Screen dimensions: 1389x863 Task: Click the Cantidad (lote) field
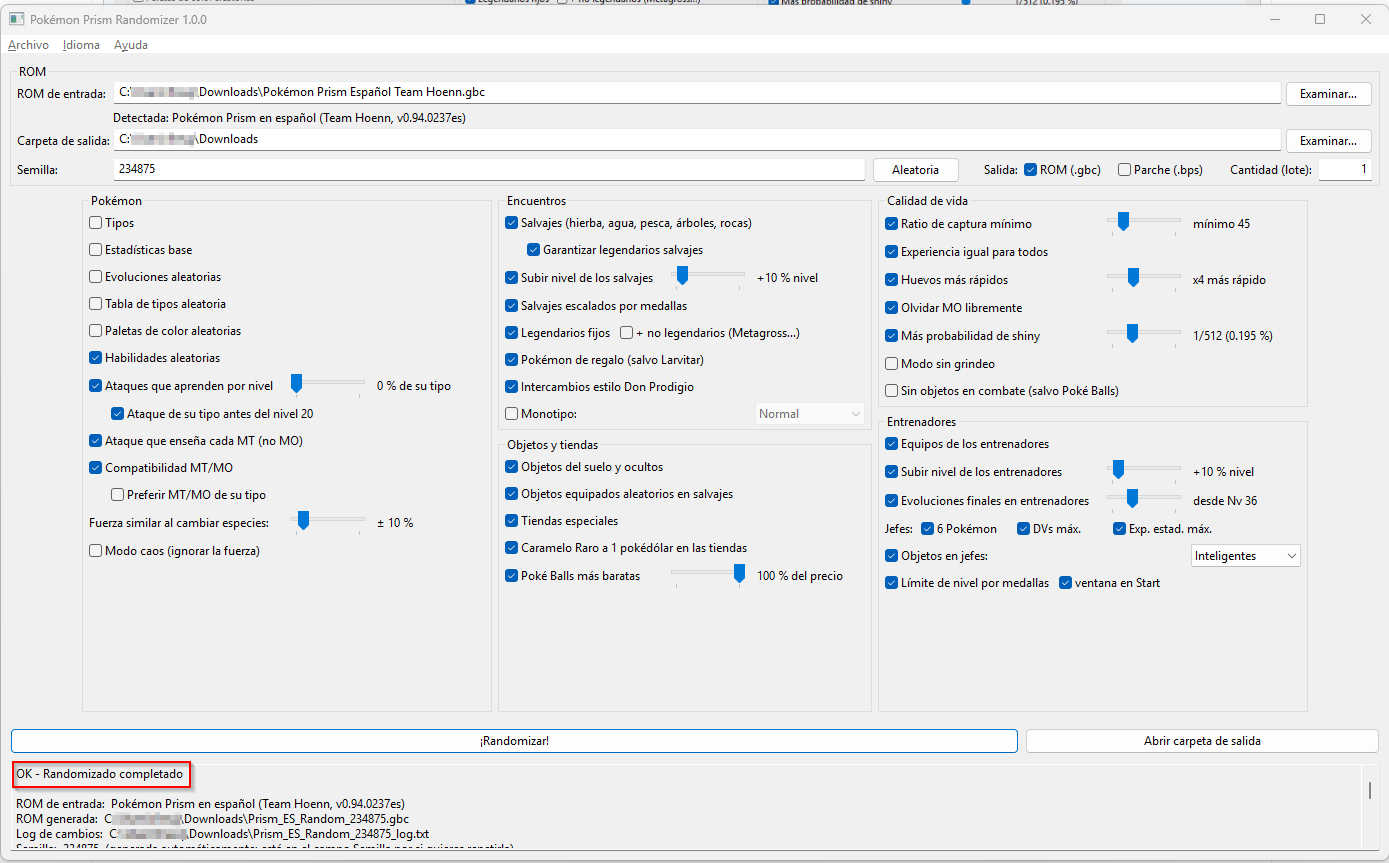click(1345, 170)
